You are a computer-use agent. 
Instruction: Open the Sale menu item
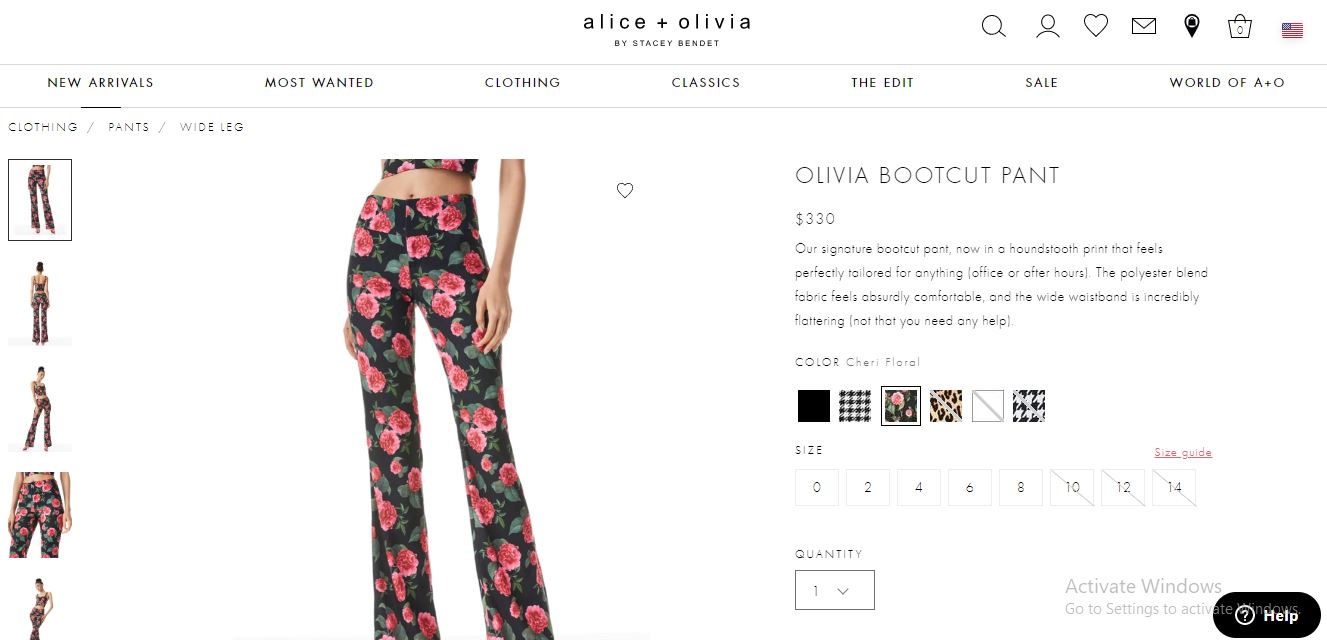(1041, 83)
